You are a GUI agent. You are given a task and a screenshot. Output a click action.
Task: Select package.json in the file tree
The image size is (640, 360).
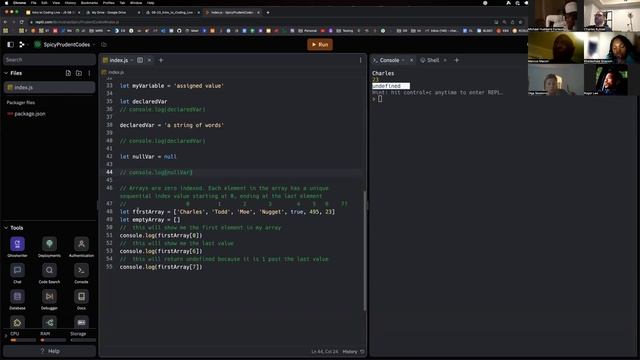pyautogui.click(x=29, y=114)
